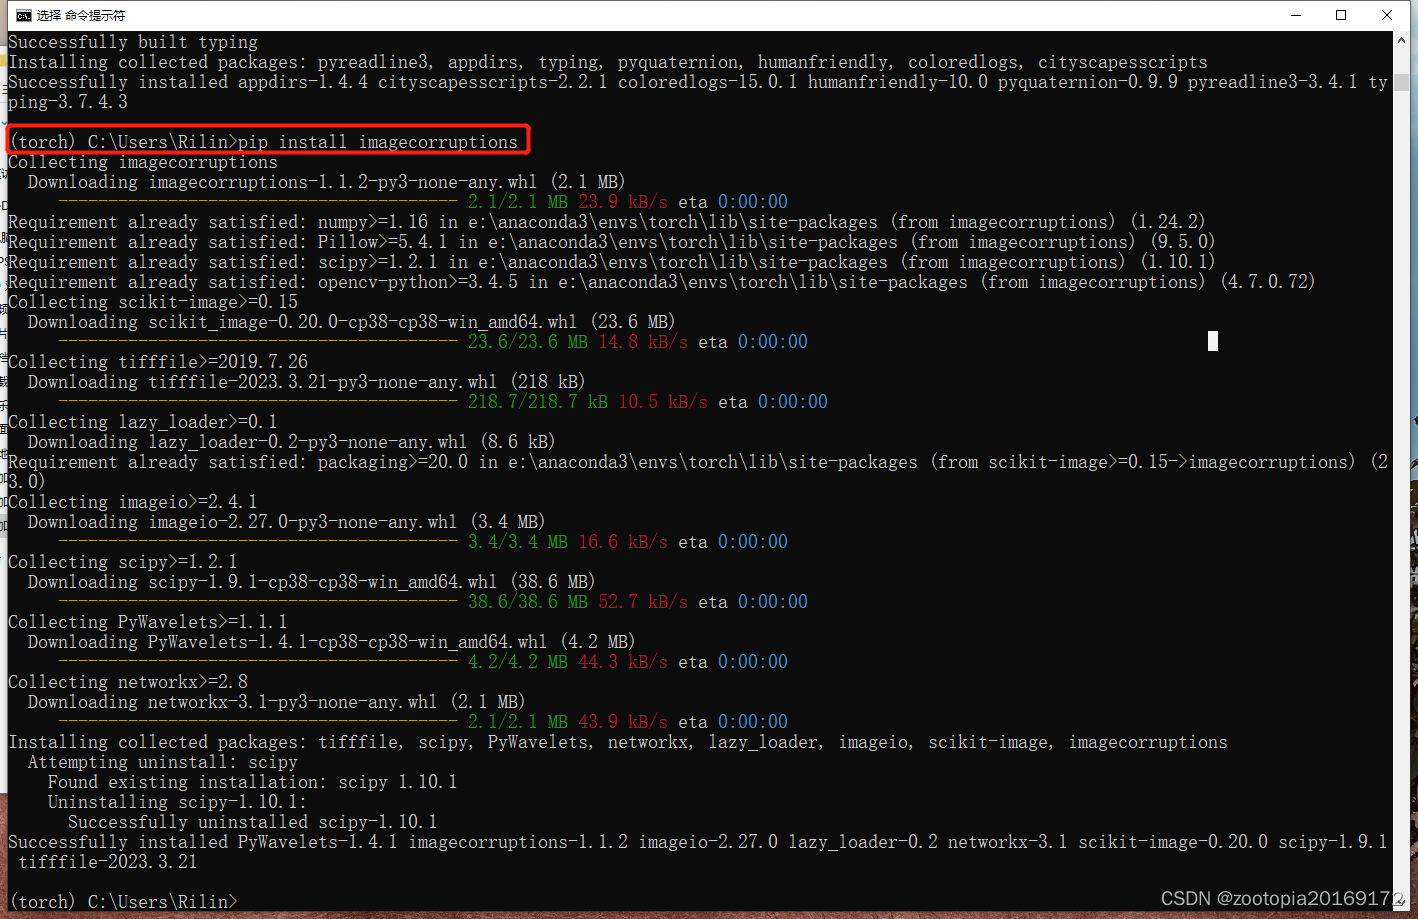
Task: Click the window title '选择 命令提示符'
Action: (x=81, y=15)
